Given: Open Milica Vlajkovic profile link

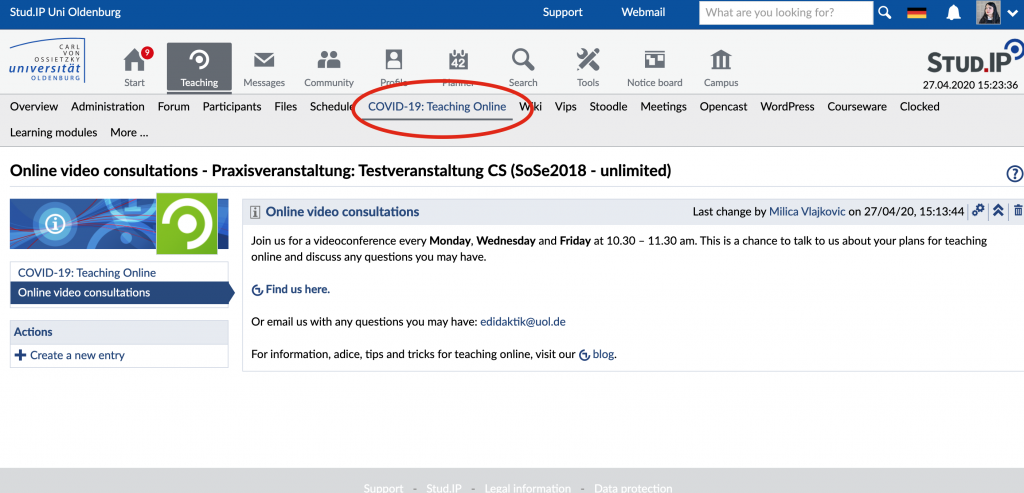Looking at the screenshot, I should click(x=807, y=212).
